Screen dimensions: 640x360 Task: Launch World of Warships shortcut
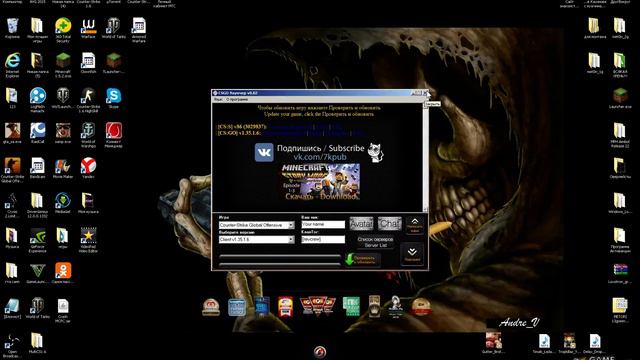88,135
